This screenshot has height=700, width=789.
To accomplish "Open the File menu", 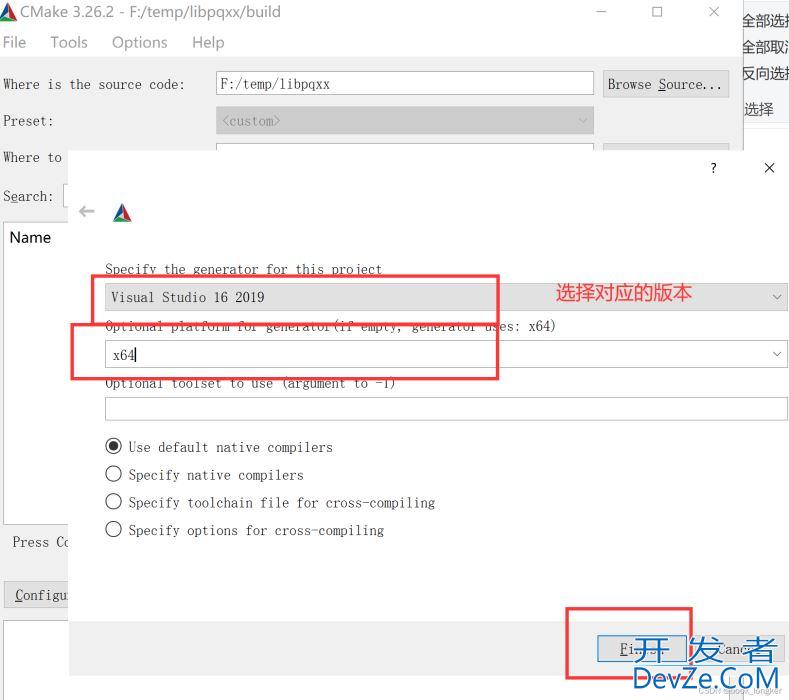I will 14,42.
